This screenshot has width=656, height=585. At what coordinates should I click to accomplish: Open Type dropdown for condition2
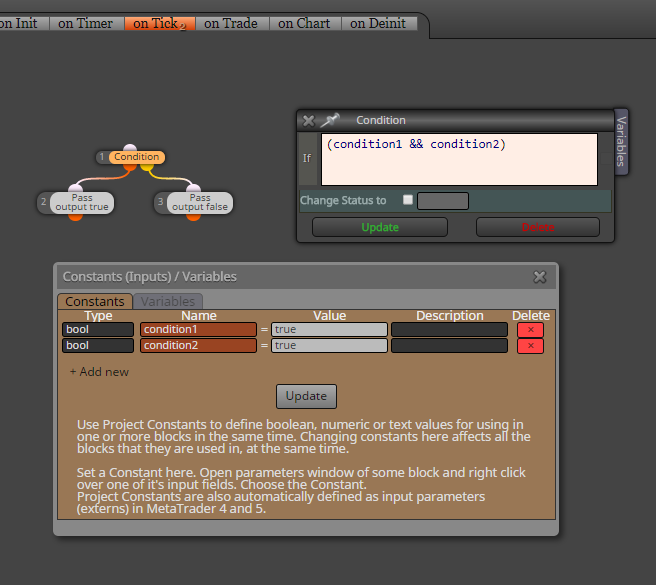pos(98,345)
